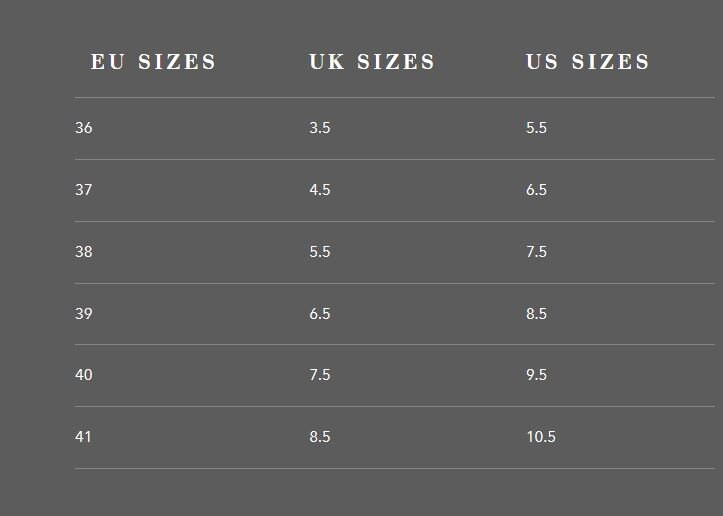
Task: Click UK size 3.5 value
Action: pos(320,128)
